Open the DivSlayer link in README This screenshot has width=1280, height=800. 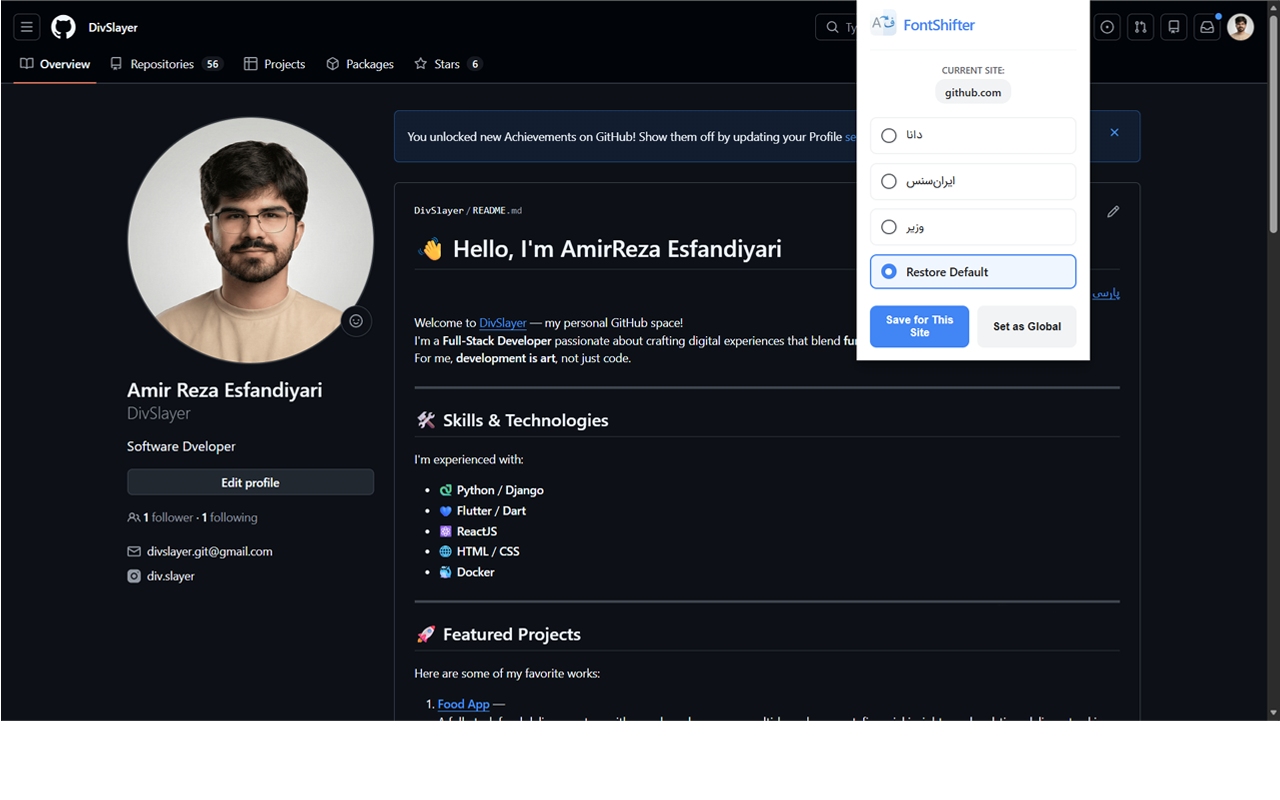503,323
